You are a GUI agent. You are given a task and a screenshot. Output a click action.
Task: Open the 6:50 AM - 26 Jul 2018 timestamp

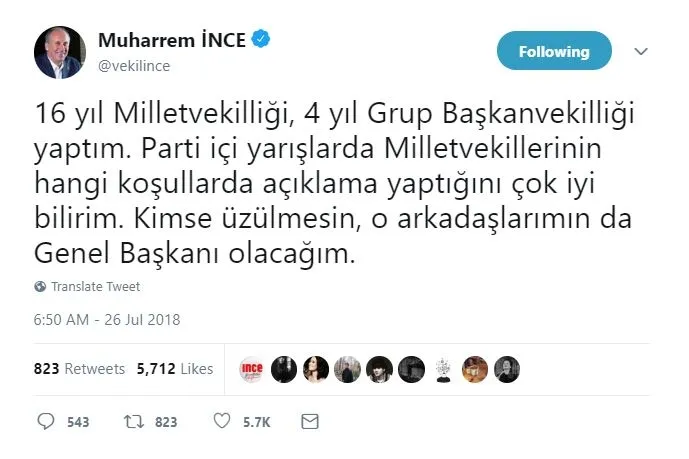[107, 320]
